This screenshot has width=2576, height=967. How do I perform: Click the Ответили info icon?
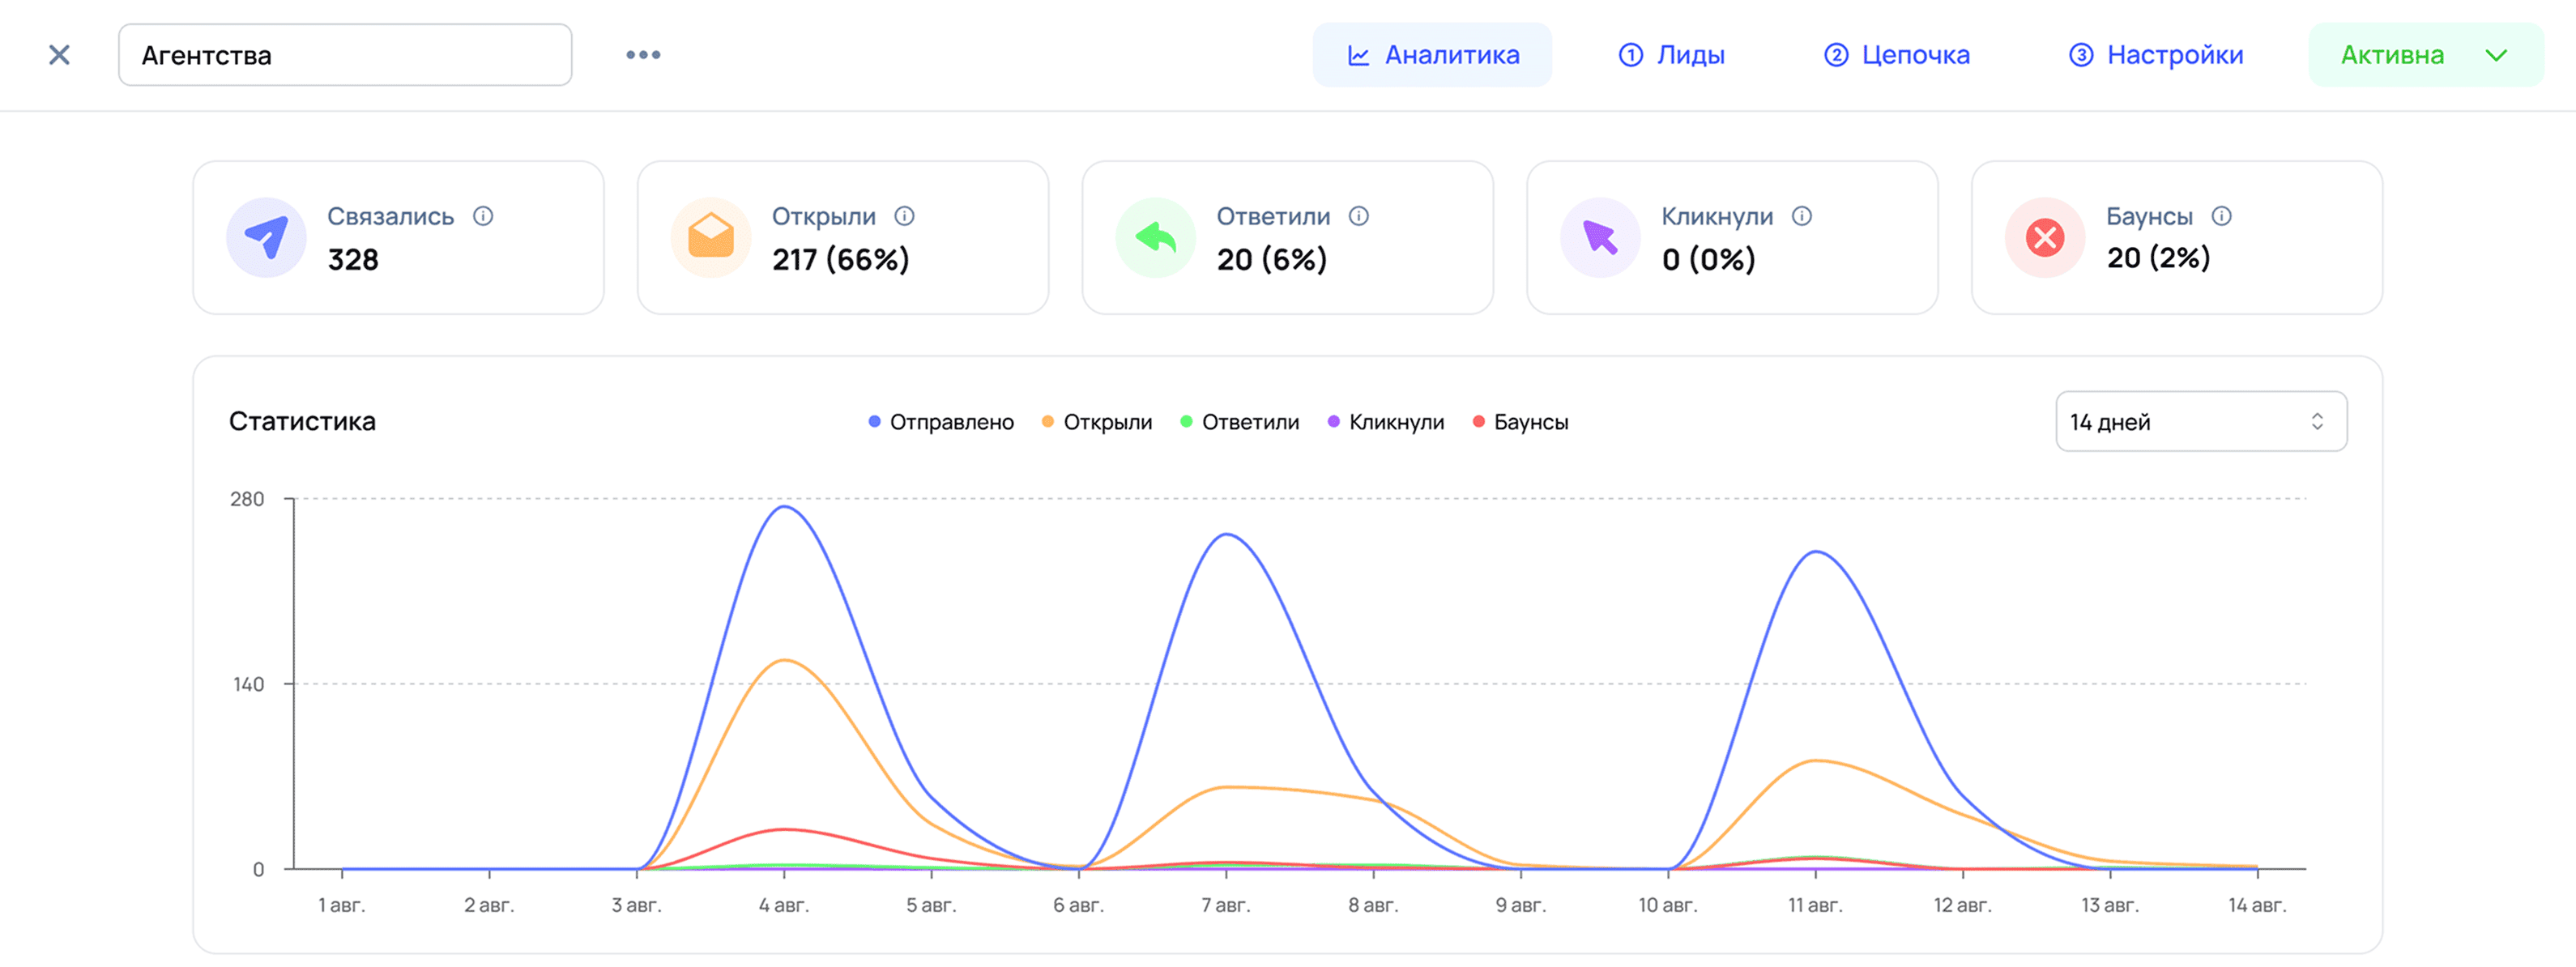click(1358, 216)
